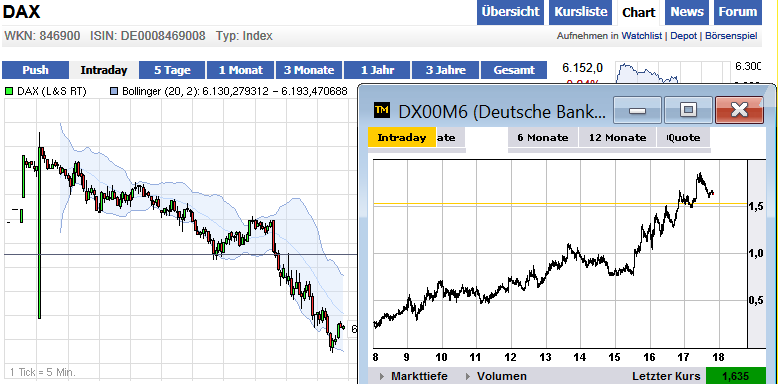778x384 pixels.
Task: Click the TM icon in DX00M6 window title
Action: pyautogui.click(x=382, y=111)
